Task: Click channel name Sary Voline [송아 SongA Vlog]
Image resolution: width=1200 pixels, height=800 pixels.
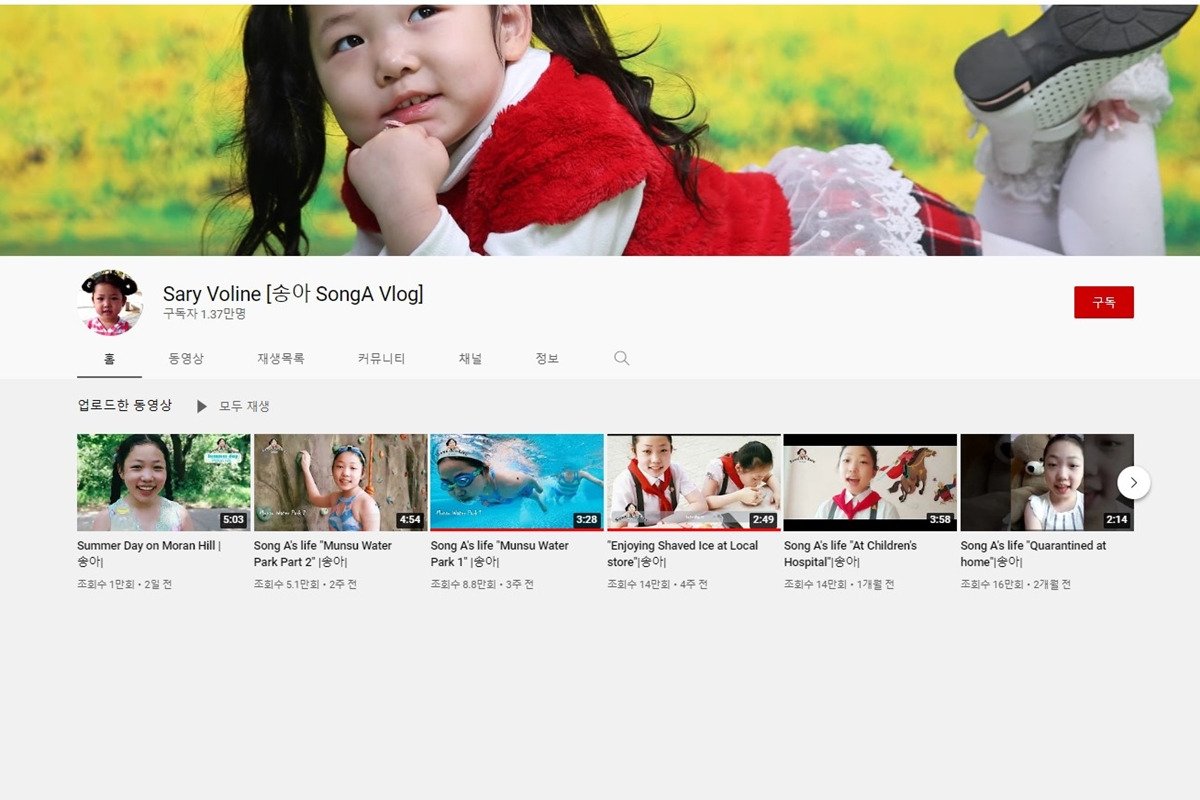Action: click(293, 294)
